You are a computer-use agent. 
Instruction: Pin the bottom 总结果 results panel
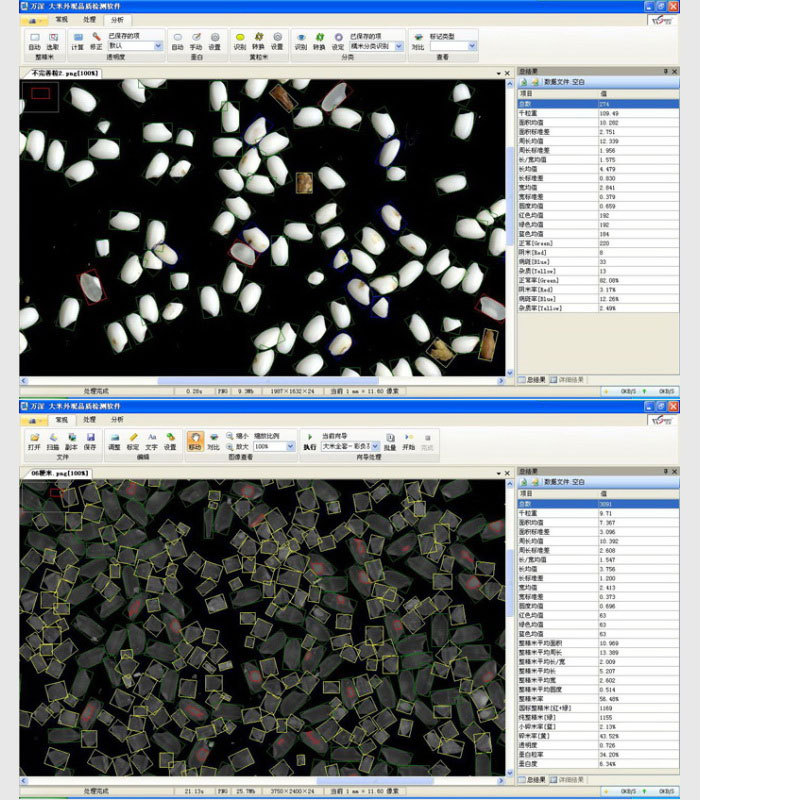pyautogui.click(x=665, y=471)
